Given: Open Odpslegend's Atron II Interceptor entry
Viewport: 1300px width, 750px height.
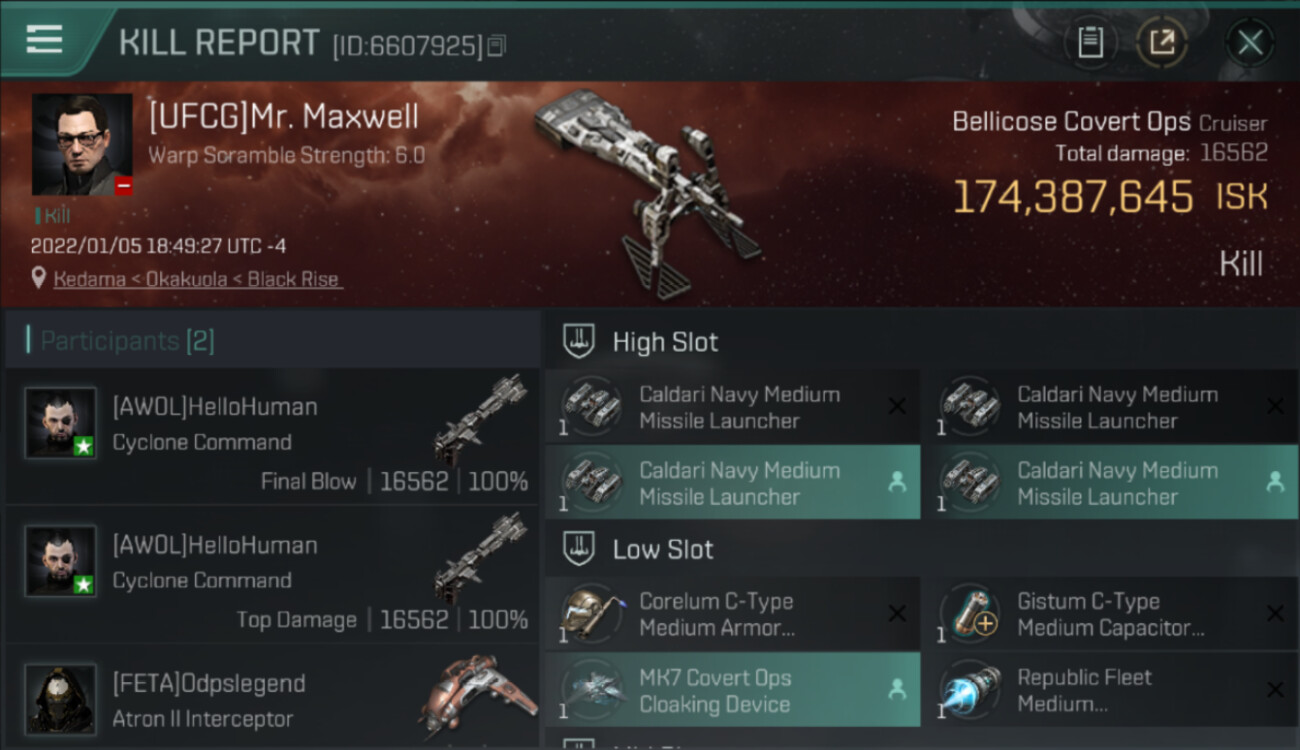Looking at the screenshot, I should 272,698.
